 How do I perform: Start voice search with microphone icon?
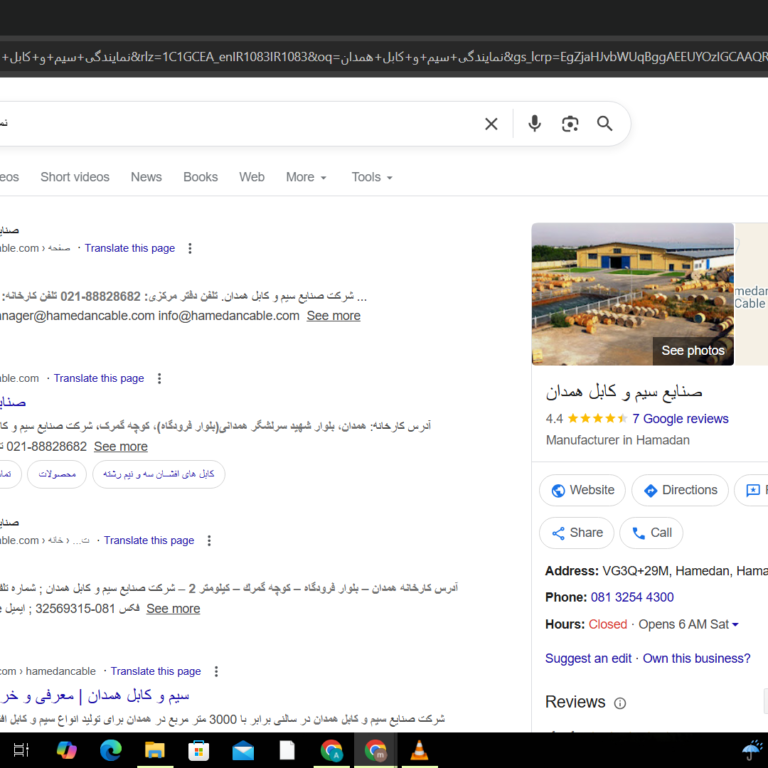click(534, 124)
